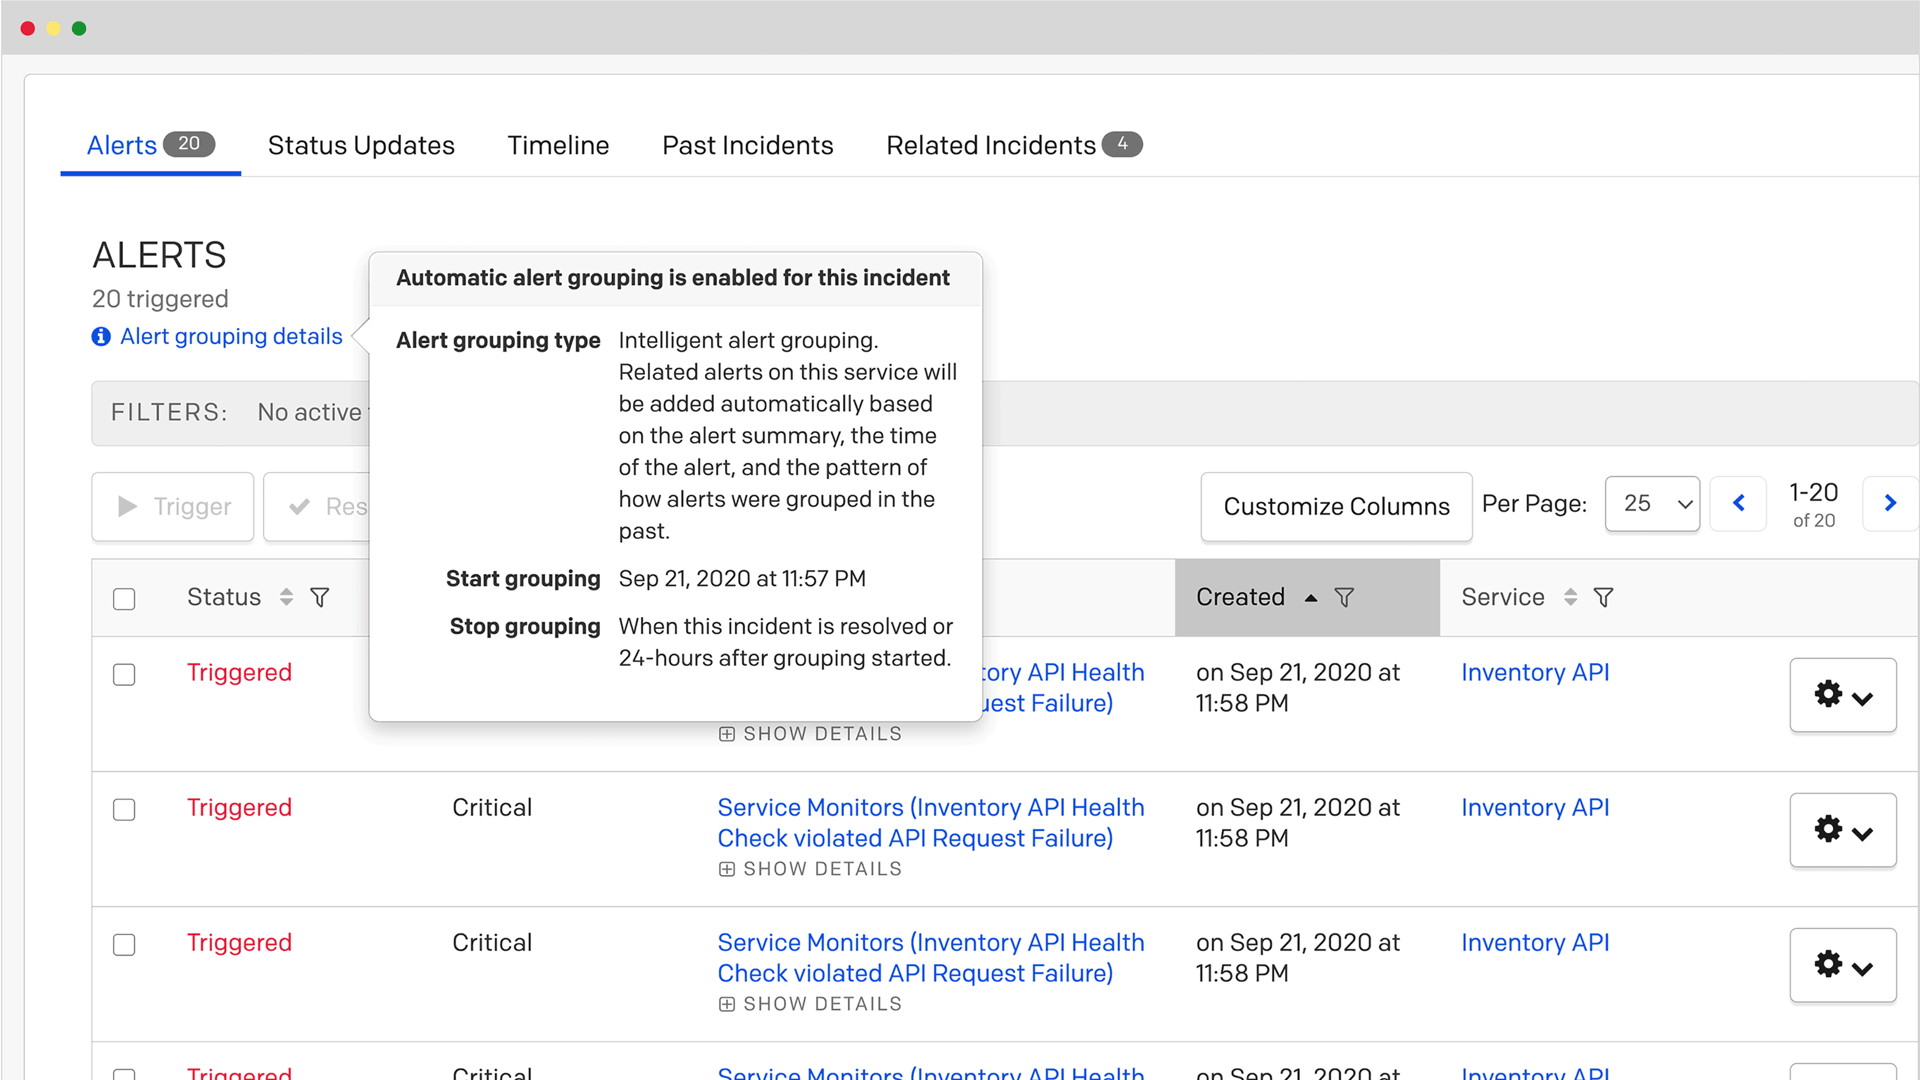Click the gear settings icon on second alert
Image resolution: width=1920 pixels, height=1080 pixels.
(x=1828, y=827)
